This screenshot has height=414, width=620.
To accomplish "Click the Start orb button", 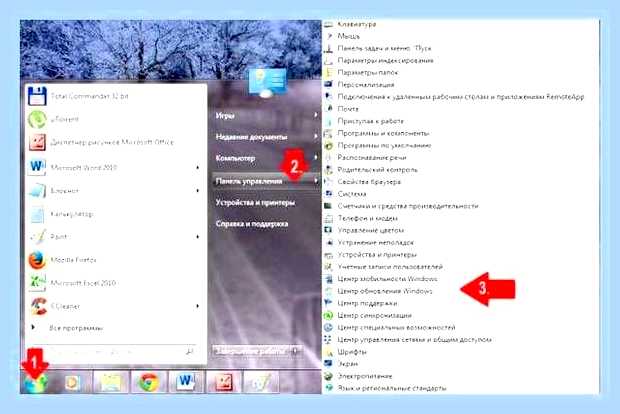I will pos(35,383).
